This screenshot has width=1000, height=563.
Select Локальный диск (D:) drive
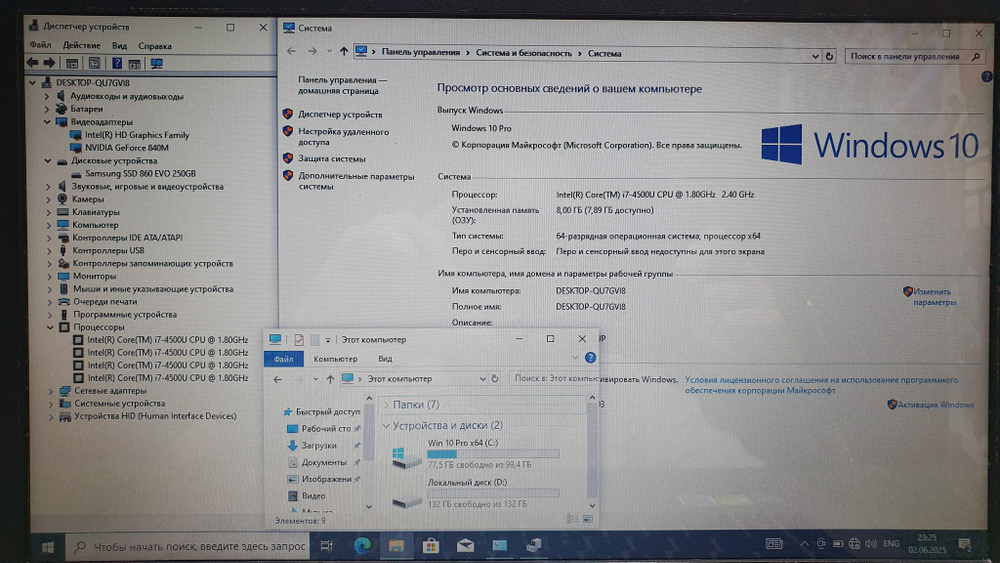pyautogui.click(x=475, y=493)
